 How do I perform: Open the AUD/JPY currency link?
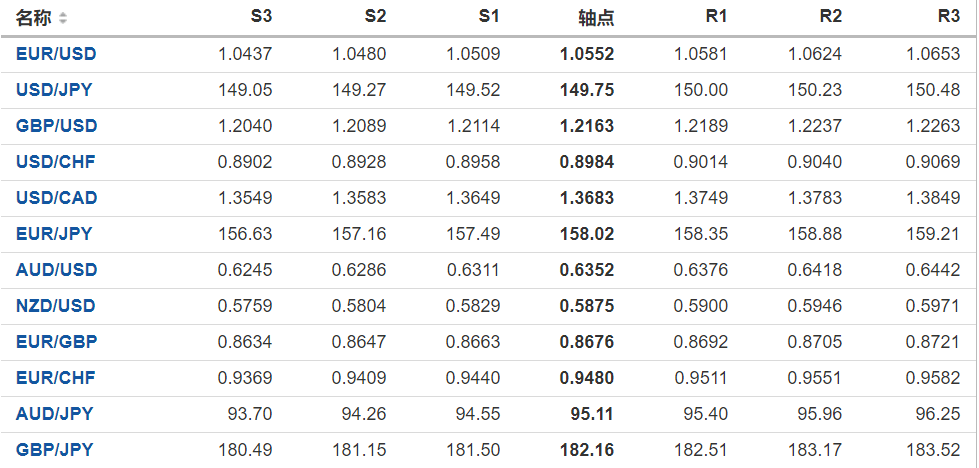click(54, 414)
